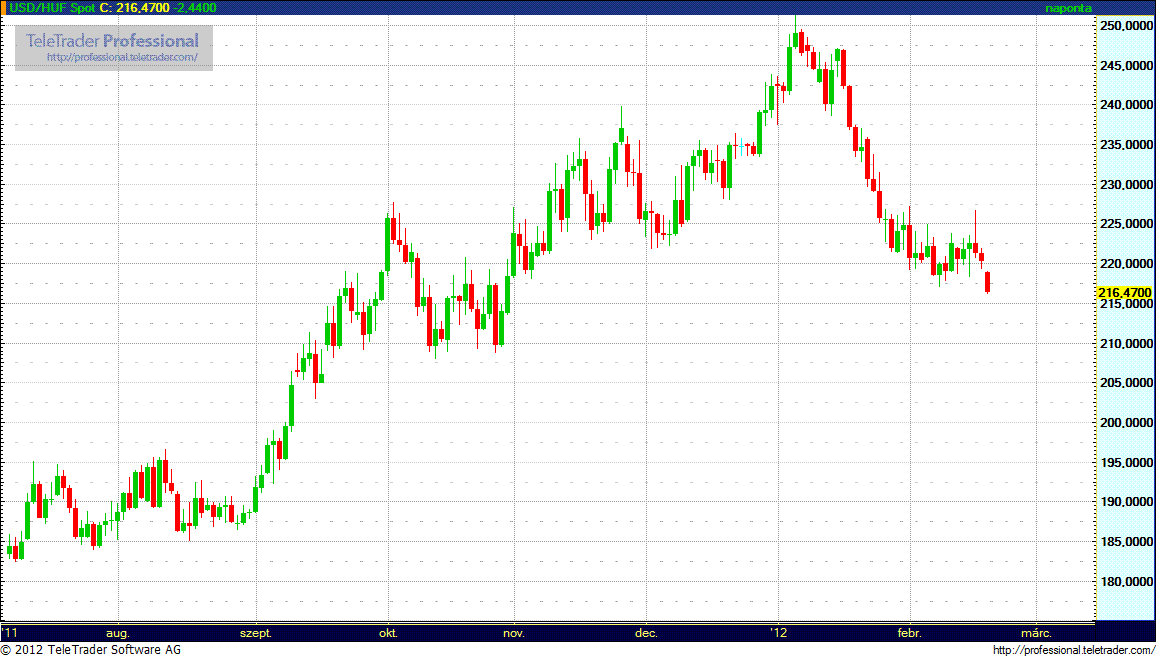
Task: Click the '12 year label on time axis
Action: point(778,632)
